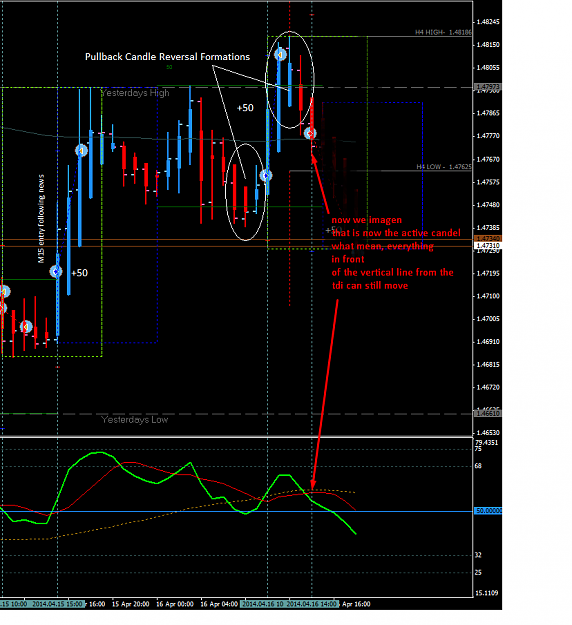Click the 16 Apr 04:00 time label

click(219, 604)
